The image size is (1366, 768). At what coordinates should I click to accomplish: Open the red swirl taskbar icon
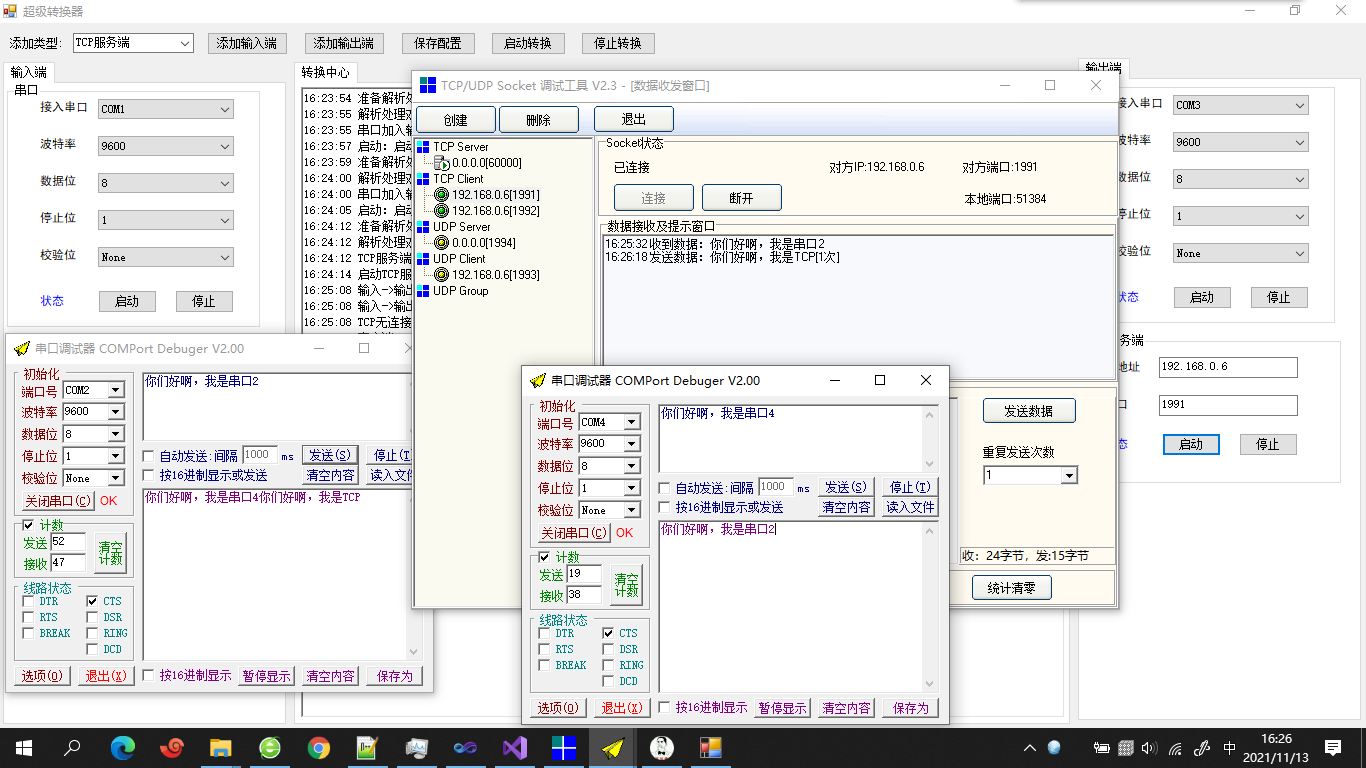click(171, 747)
